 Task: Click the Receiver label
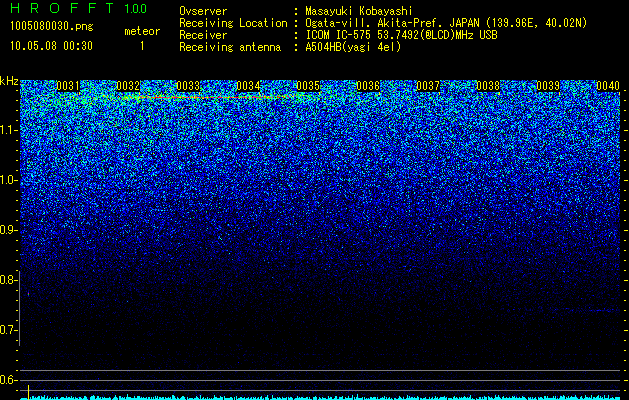coord(203,35)
